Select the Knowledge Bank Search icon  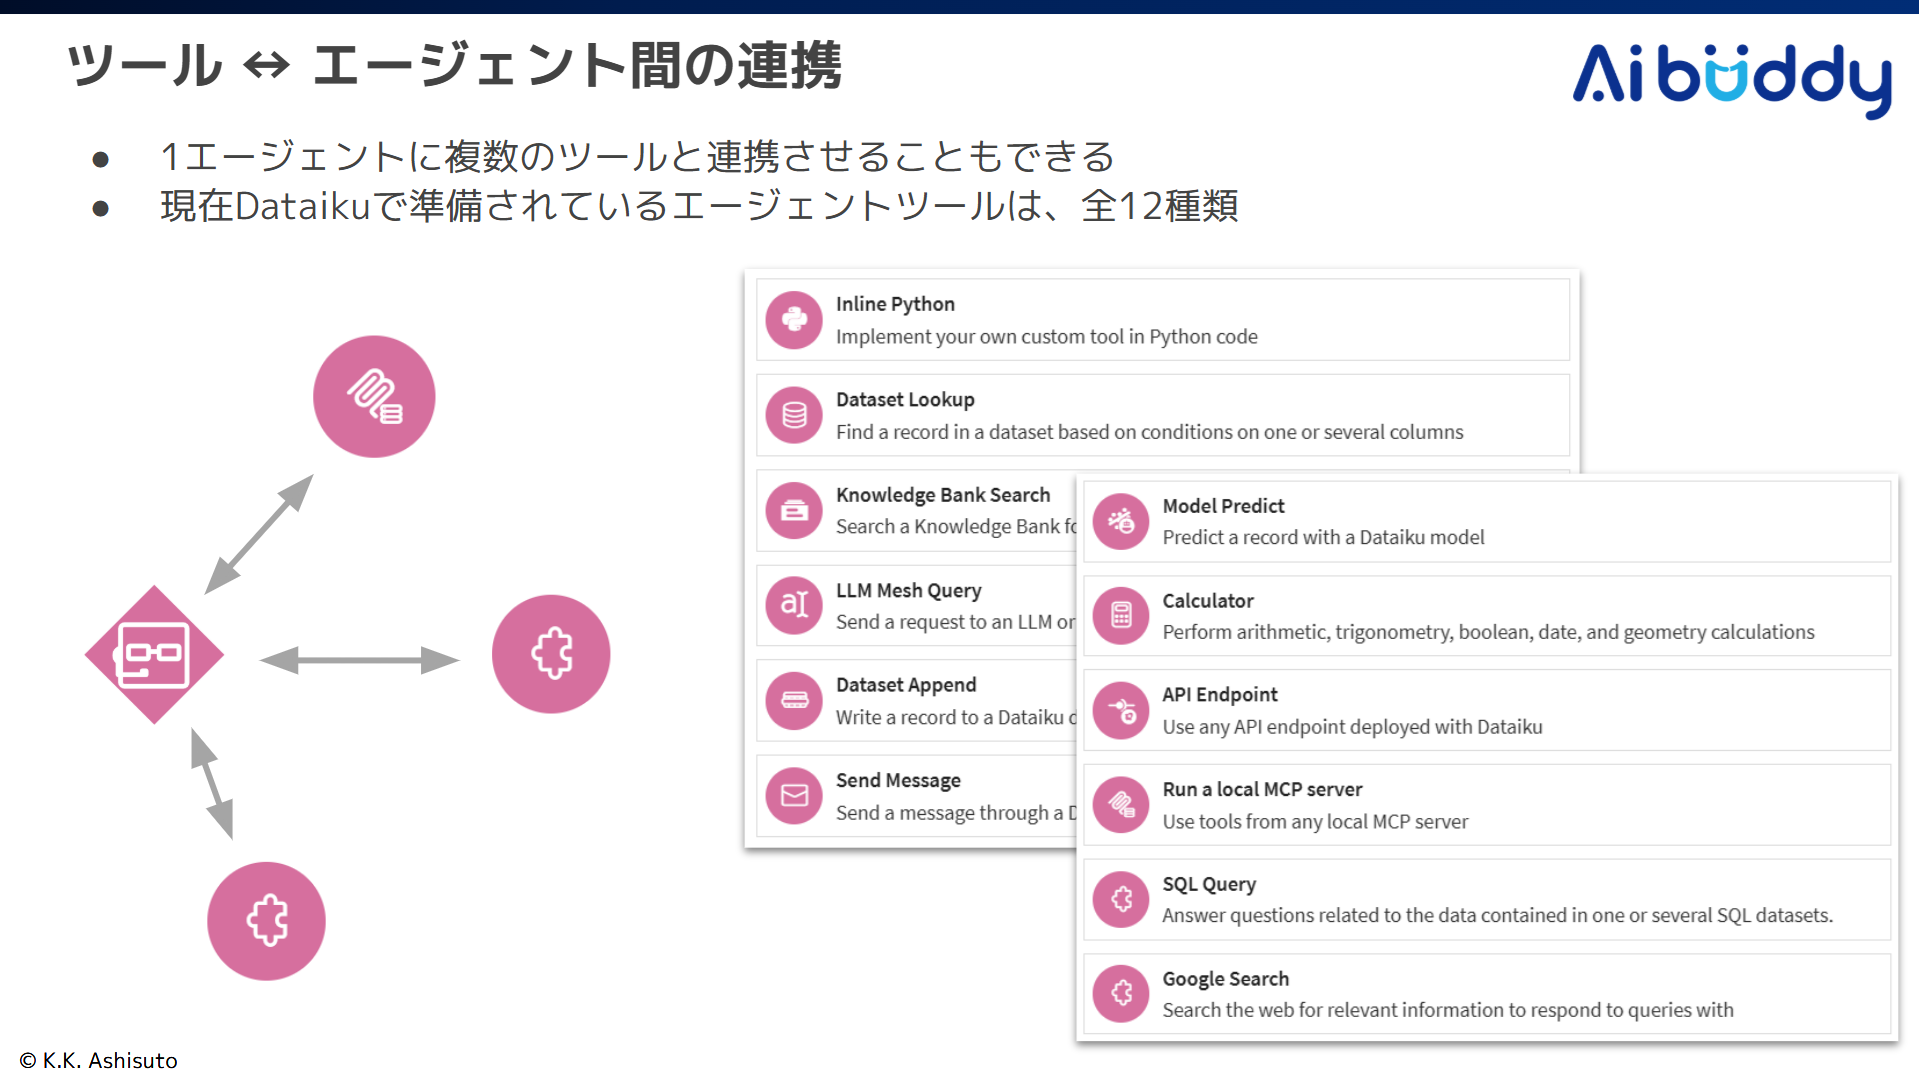point(794,511)
